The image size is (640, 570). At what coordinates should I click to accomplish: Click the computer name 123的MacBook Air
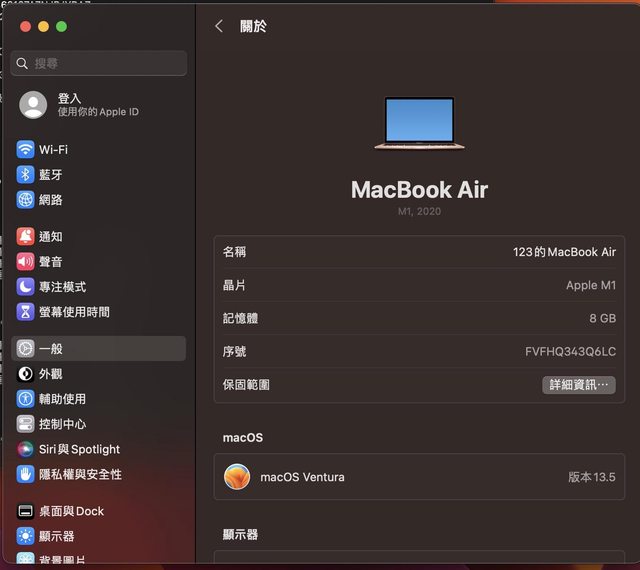coord(564,252)
